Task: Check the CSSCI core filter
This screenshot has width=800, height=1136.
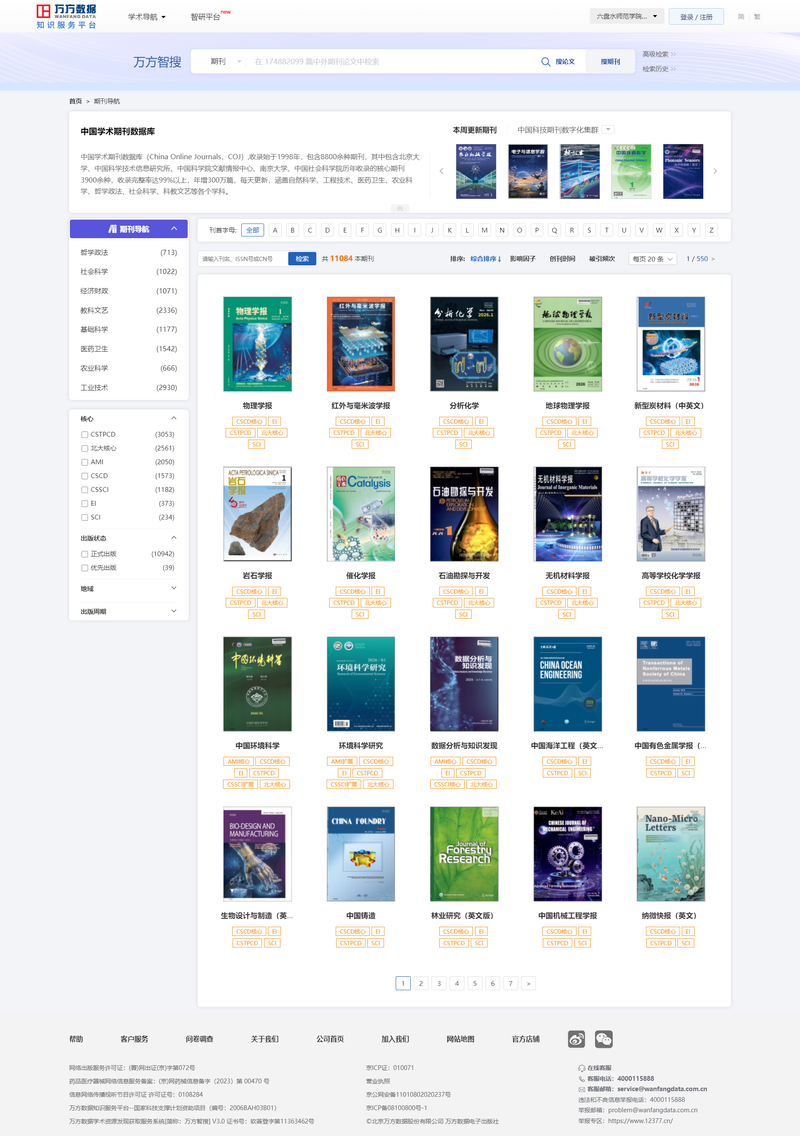Action: click(x=84, y=490)
